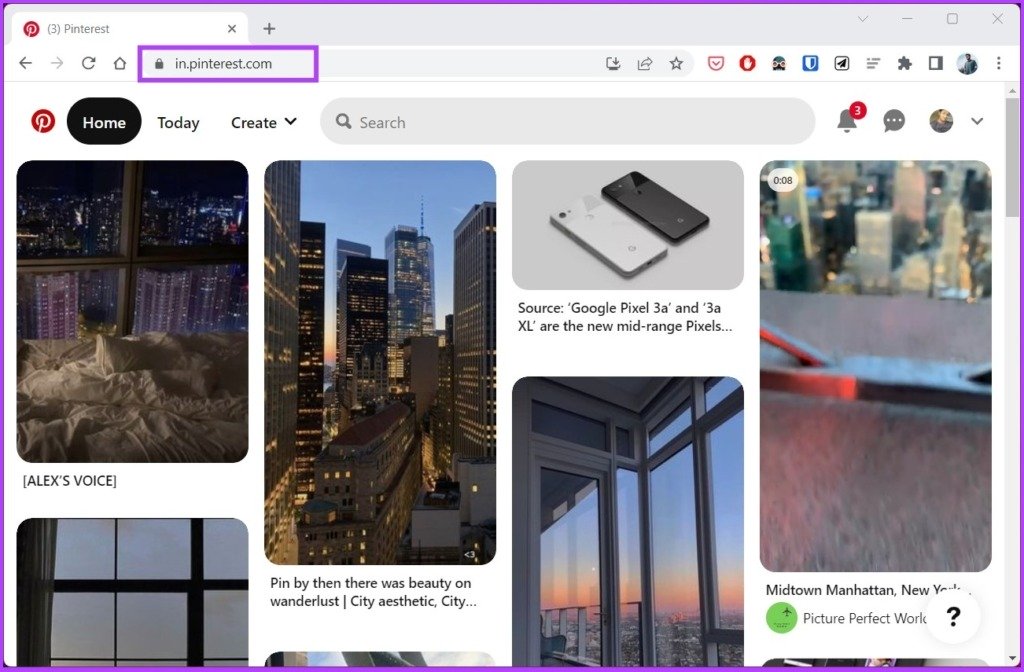Reload the page
1024x672 pixels.
pos(88,63)
